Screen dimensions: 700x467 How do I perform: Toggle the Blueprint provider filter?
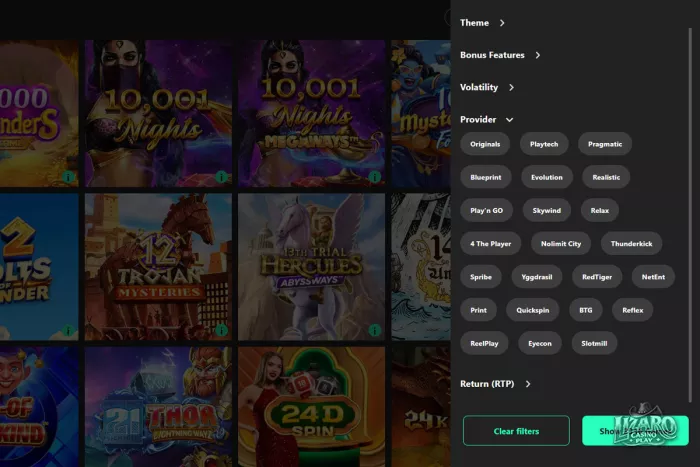coord(486,177)
